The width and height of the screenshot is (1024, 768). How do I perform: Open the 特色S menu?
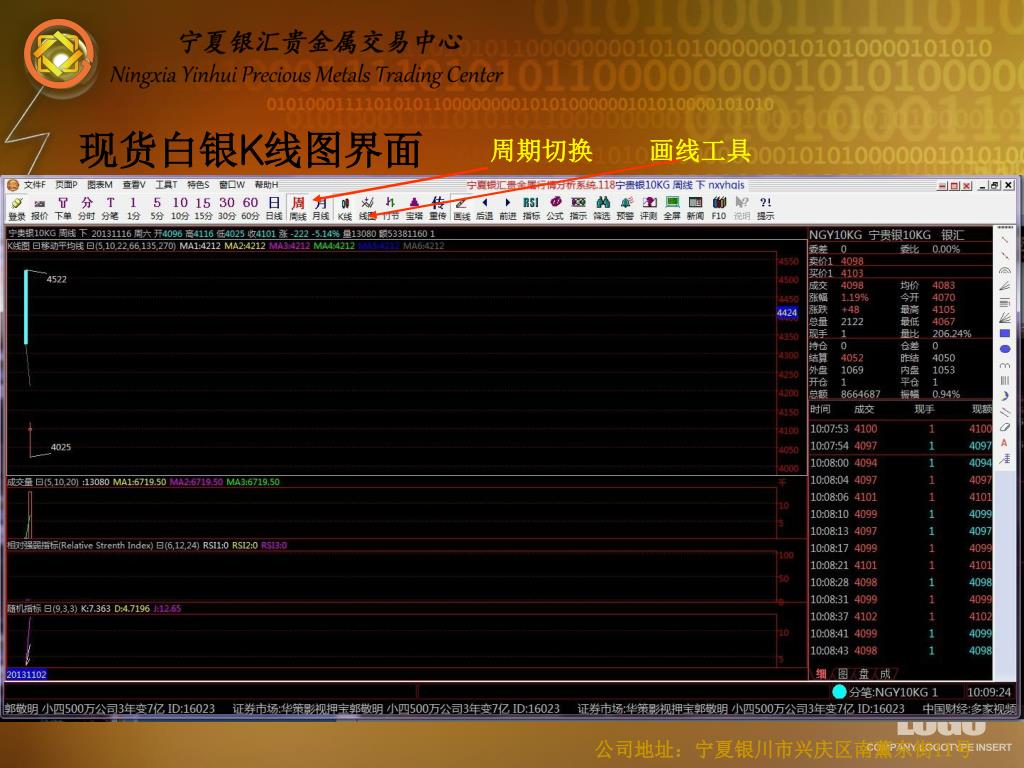(198, 185)
